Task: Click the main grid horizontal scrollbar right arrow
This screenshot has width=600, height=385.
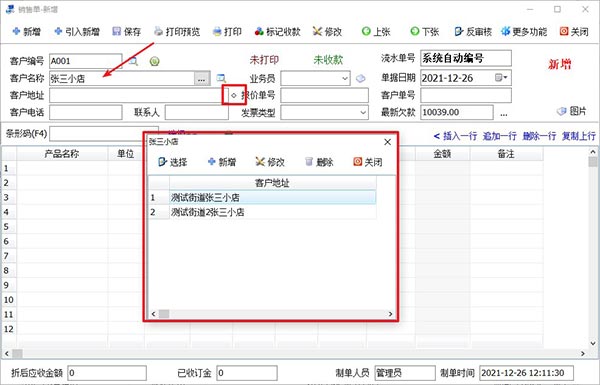Action: [583, 353]
